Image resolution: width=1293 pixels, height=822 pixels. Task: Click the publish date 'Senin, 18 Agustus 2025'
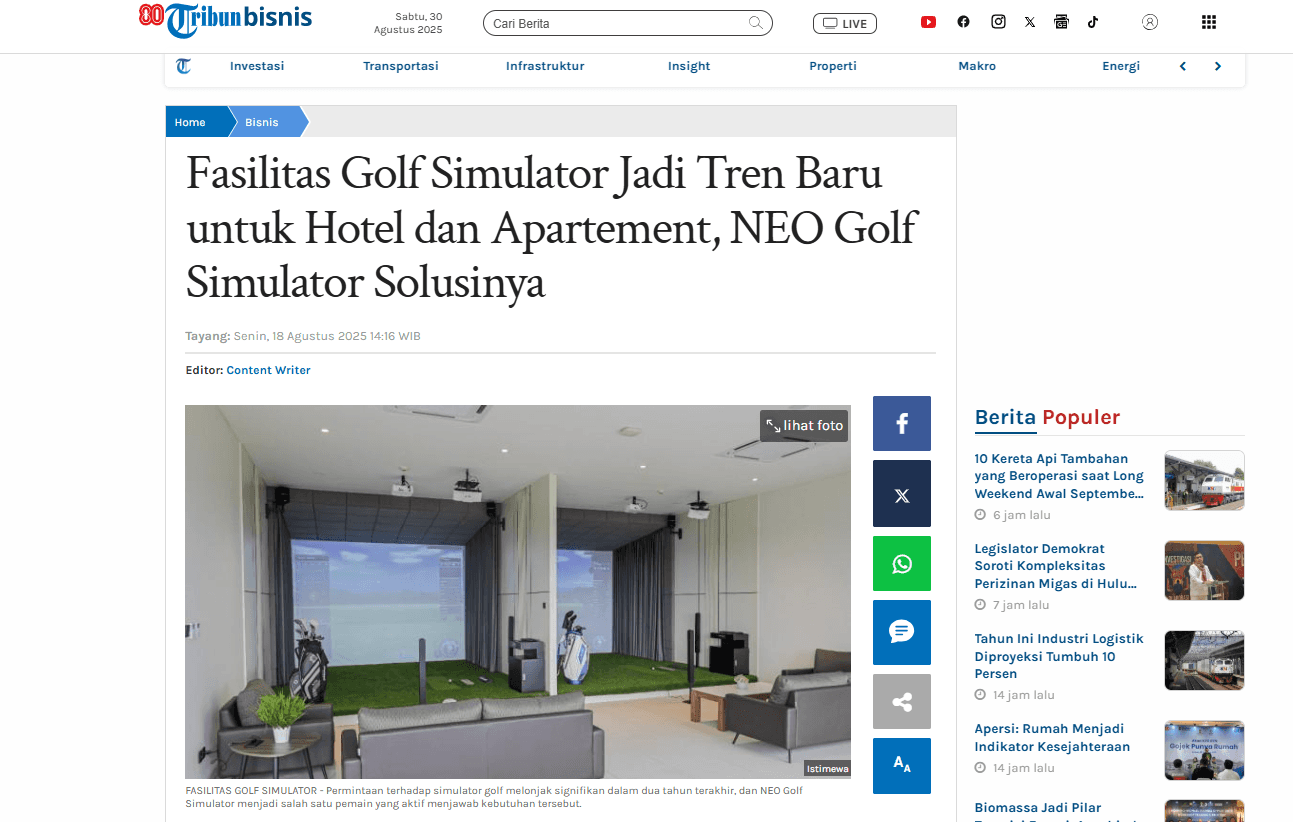326,336
